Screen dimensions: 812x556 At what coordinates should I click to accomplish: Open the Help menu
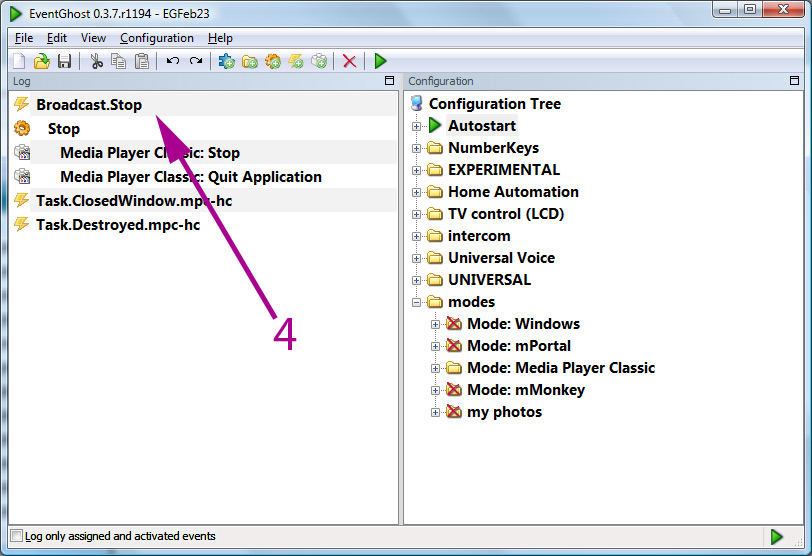click(220, 38)
